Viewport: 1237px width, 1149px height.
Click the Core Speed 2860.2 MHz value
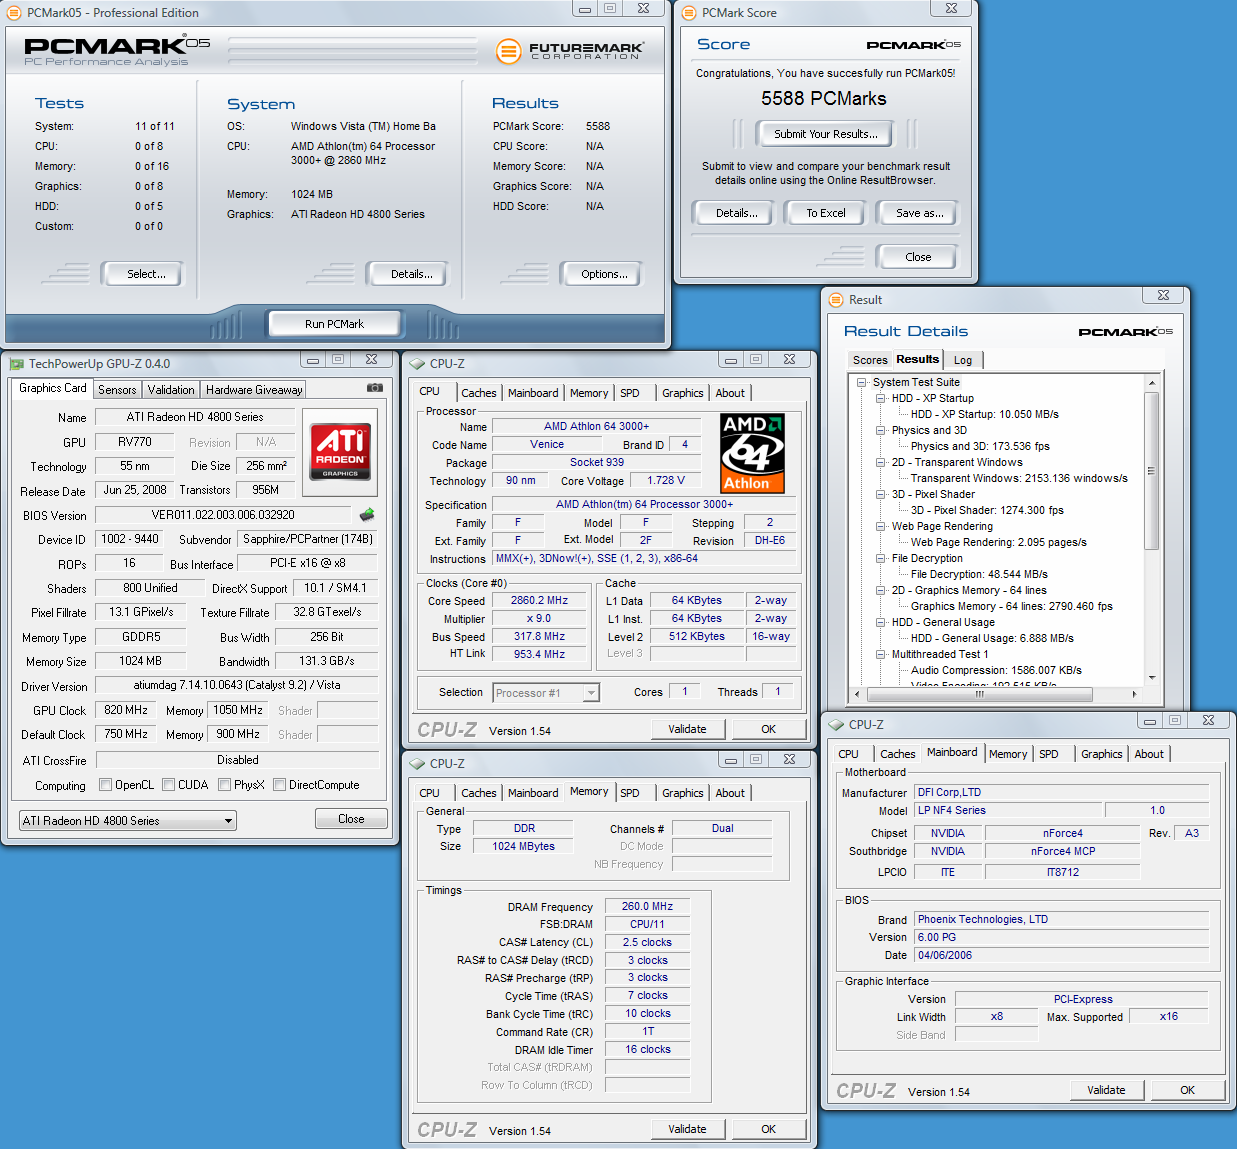539,601
